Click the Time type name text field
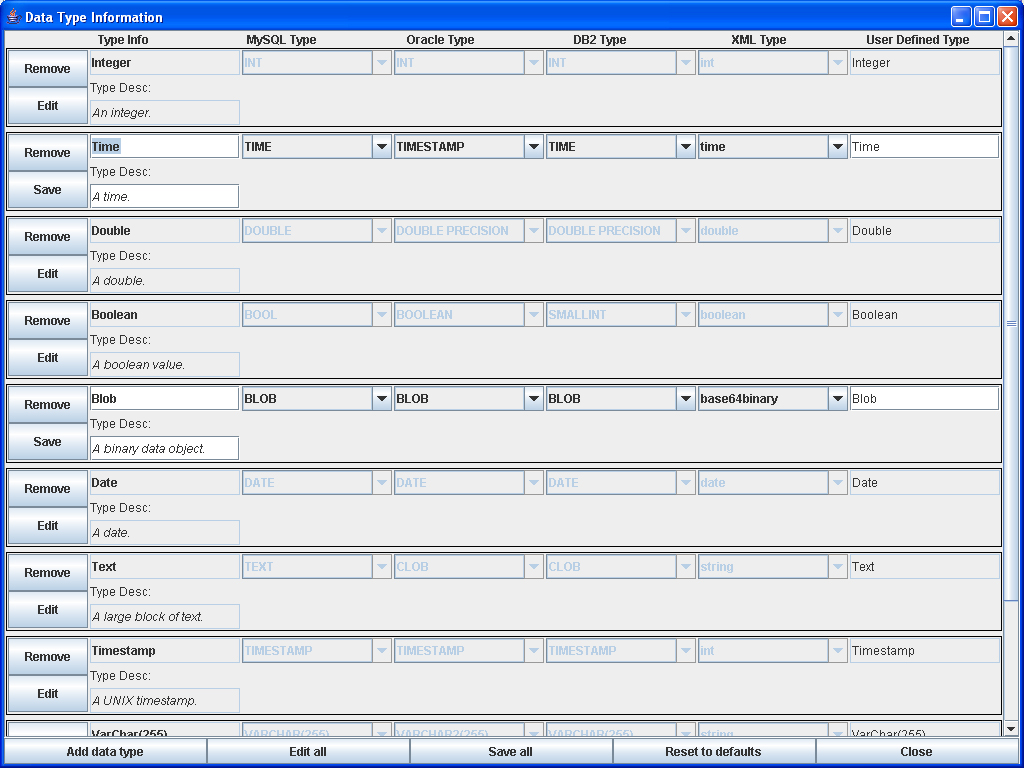 (x=164, y=147)
